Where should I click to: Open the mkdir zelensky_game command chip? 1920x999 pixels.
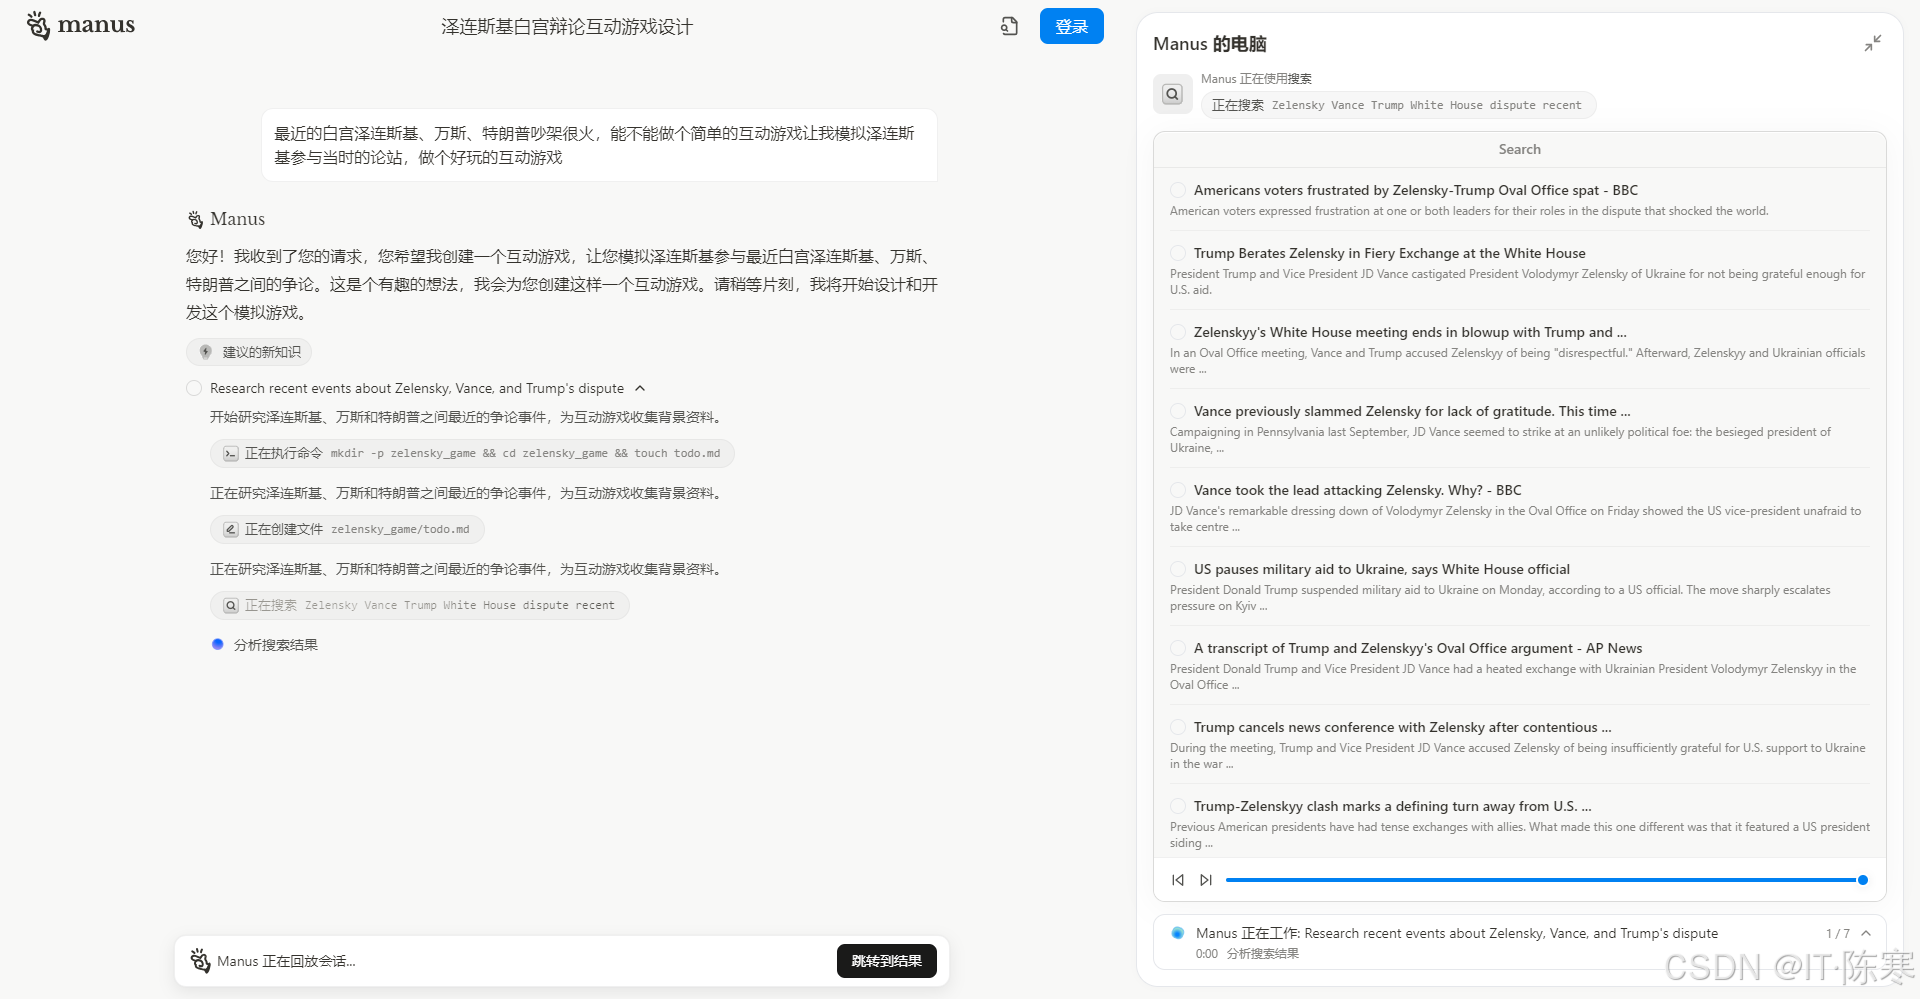point(472,453)
